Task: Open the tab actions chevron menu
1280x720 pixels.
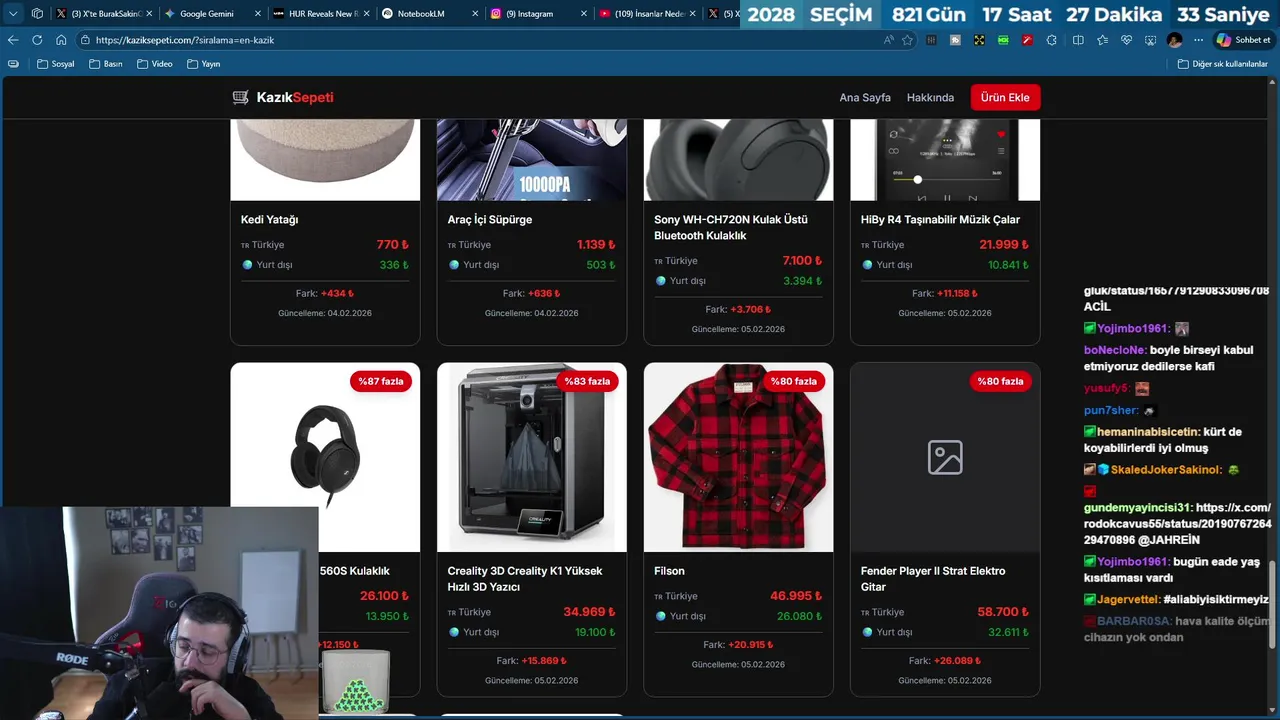Action: [x=13, y=13]
